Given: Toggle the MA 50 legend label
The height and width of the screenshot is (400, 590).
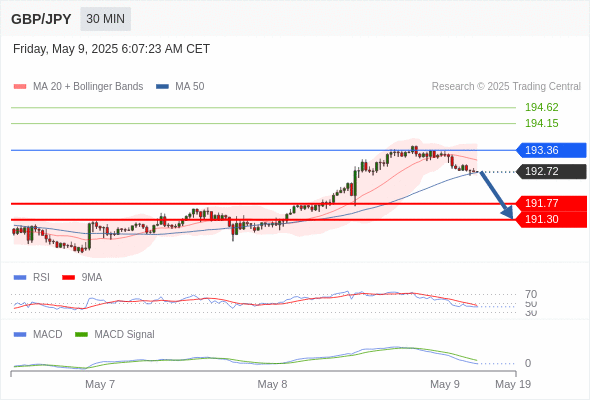Looking at the screenshot, I should tap(190, 87).
